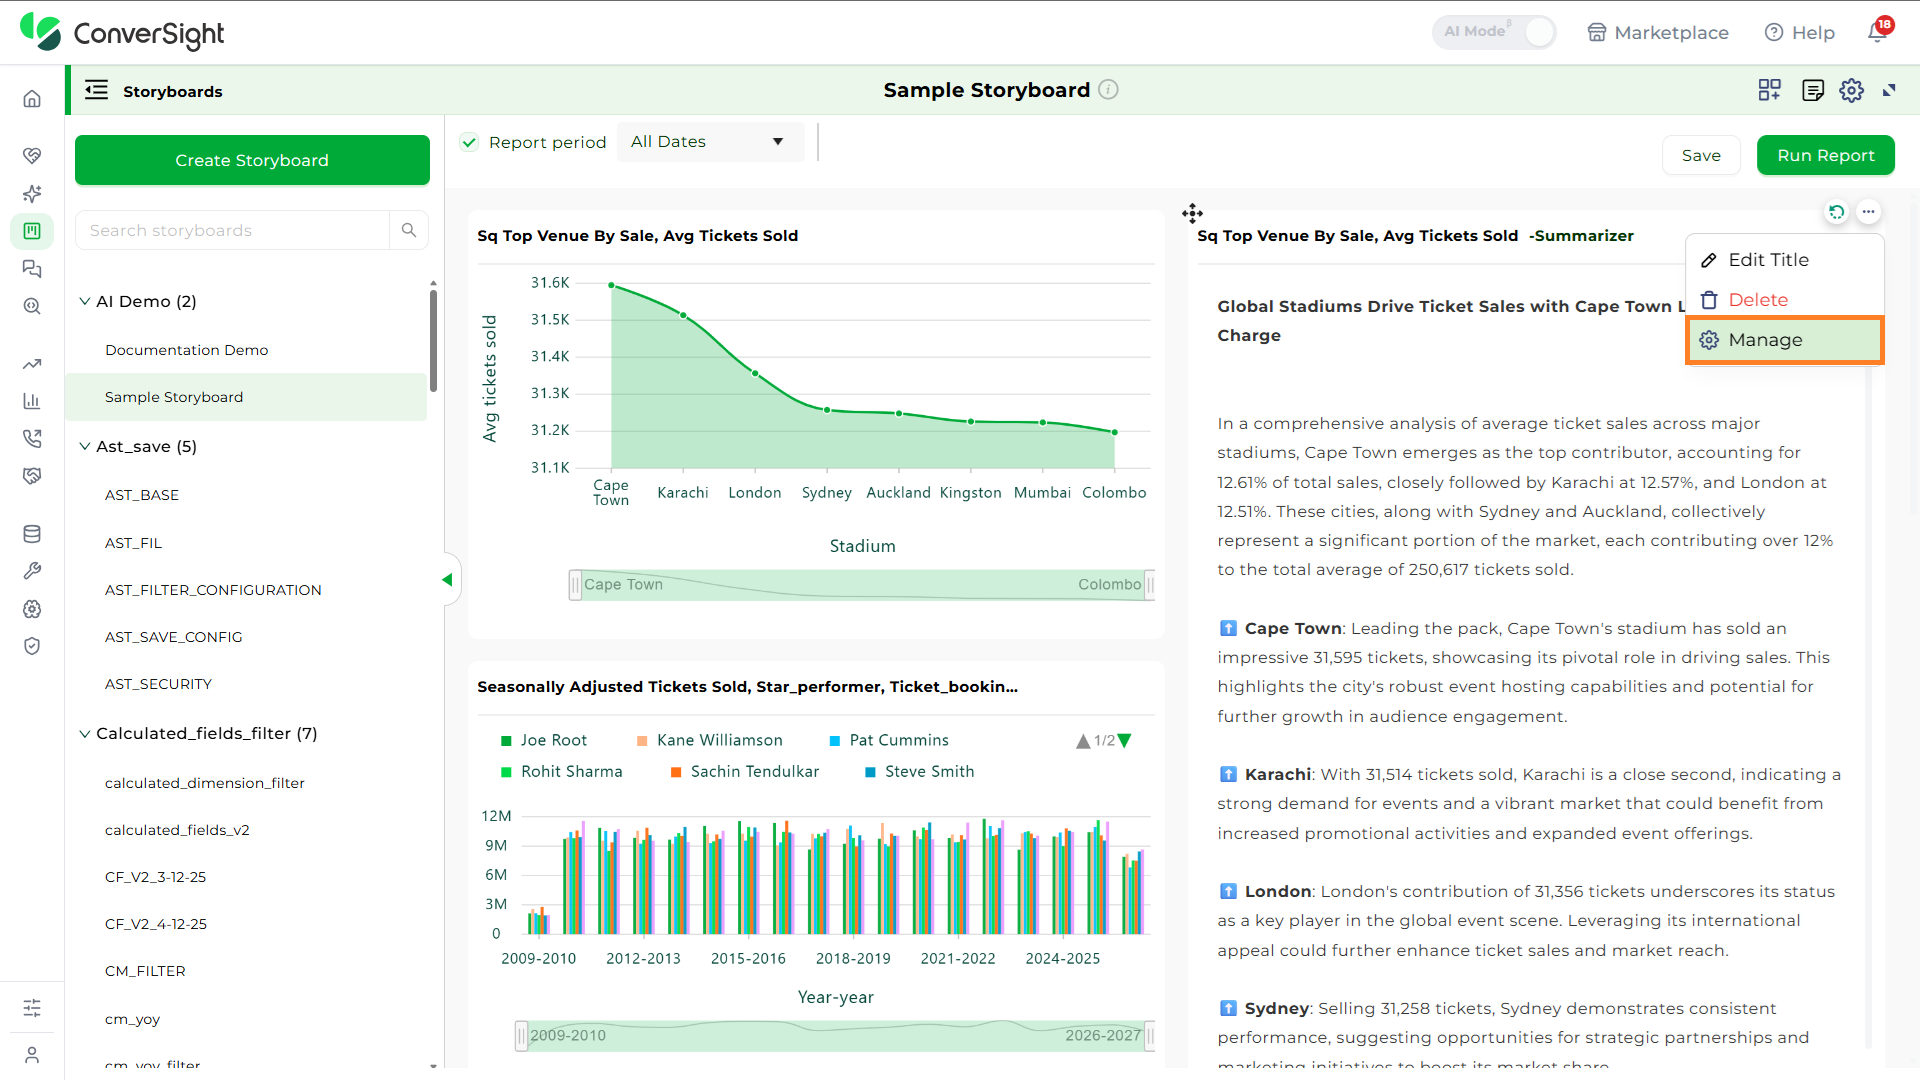Toggle the Joe Root legend series
The image size is (1920, 1080).
[x=543, y=740]
